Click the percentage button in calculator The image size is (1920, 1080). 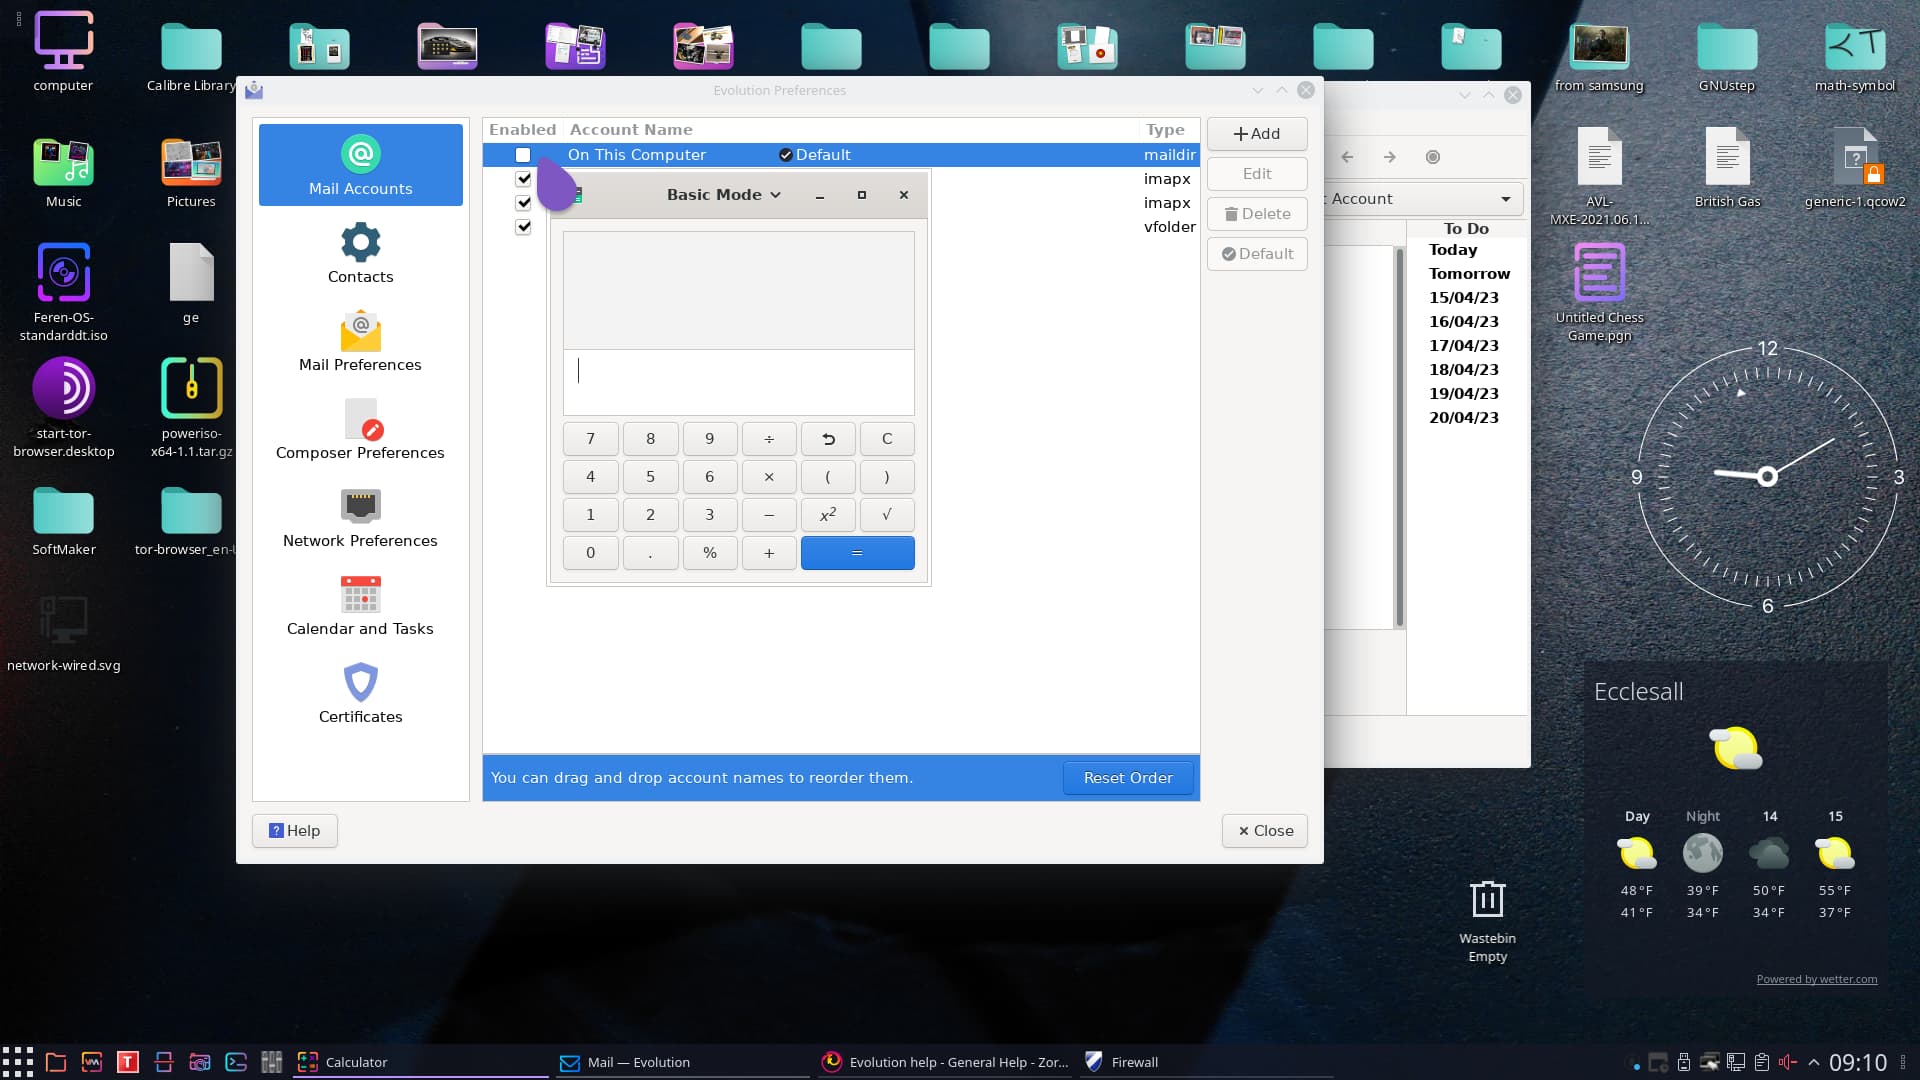[709, 551]
